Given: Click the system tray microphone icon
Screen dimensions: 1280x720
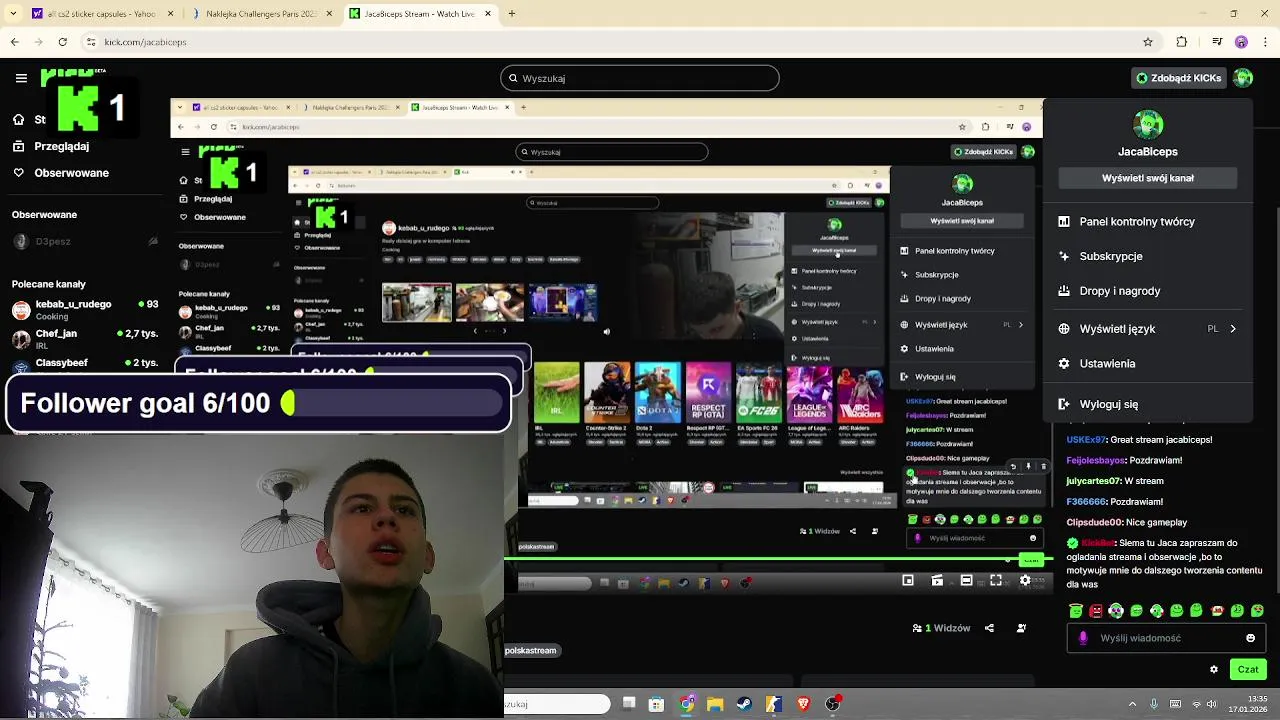Looking at the screenshot, I should 1154,704.
